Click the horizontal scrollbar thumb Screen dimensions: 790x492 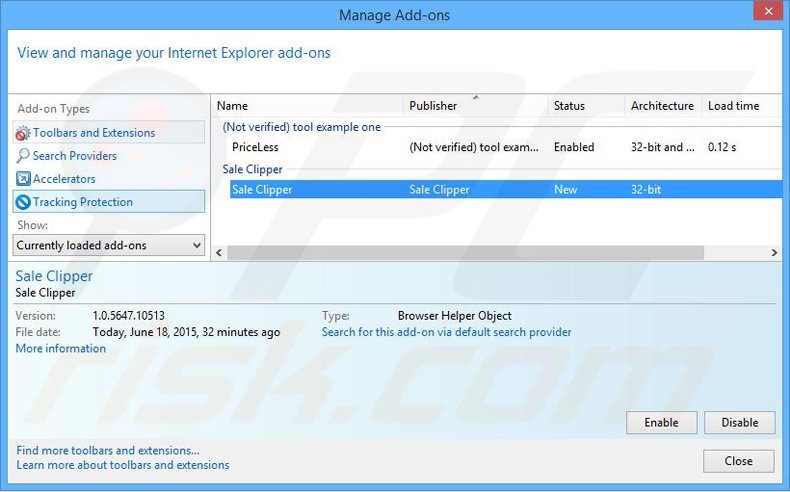point(465,253)
